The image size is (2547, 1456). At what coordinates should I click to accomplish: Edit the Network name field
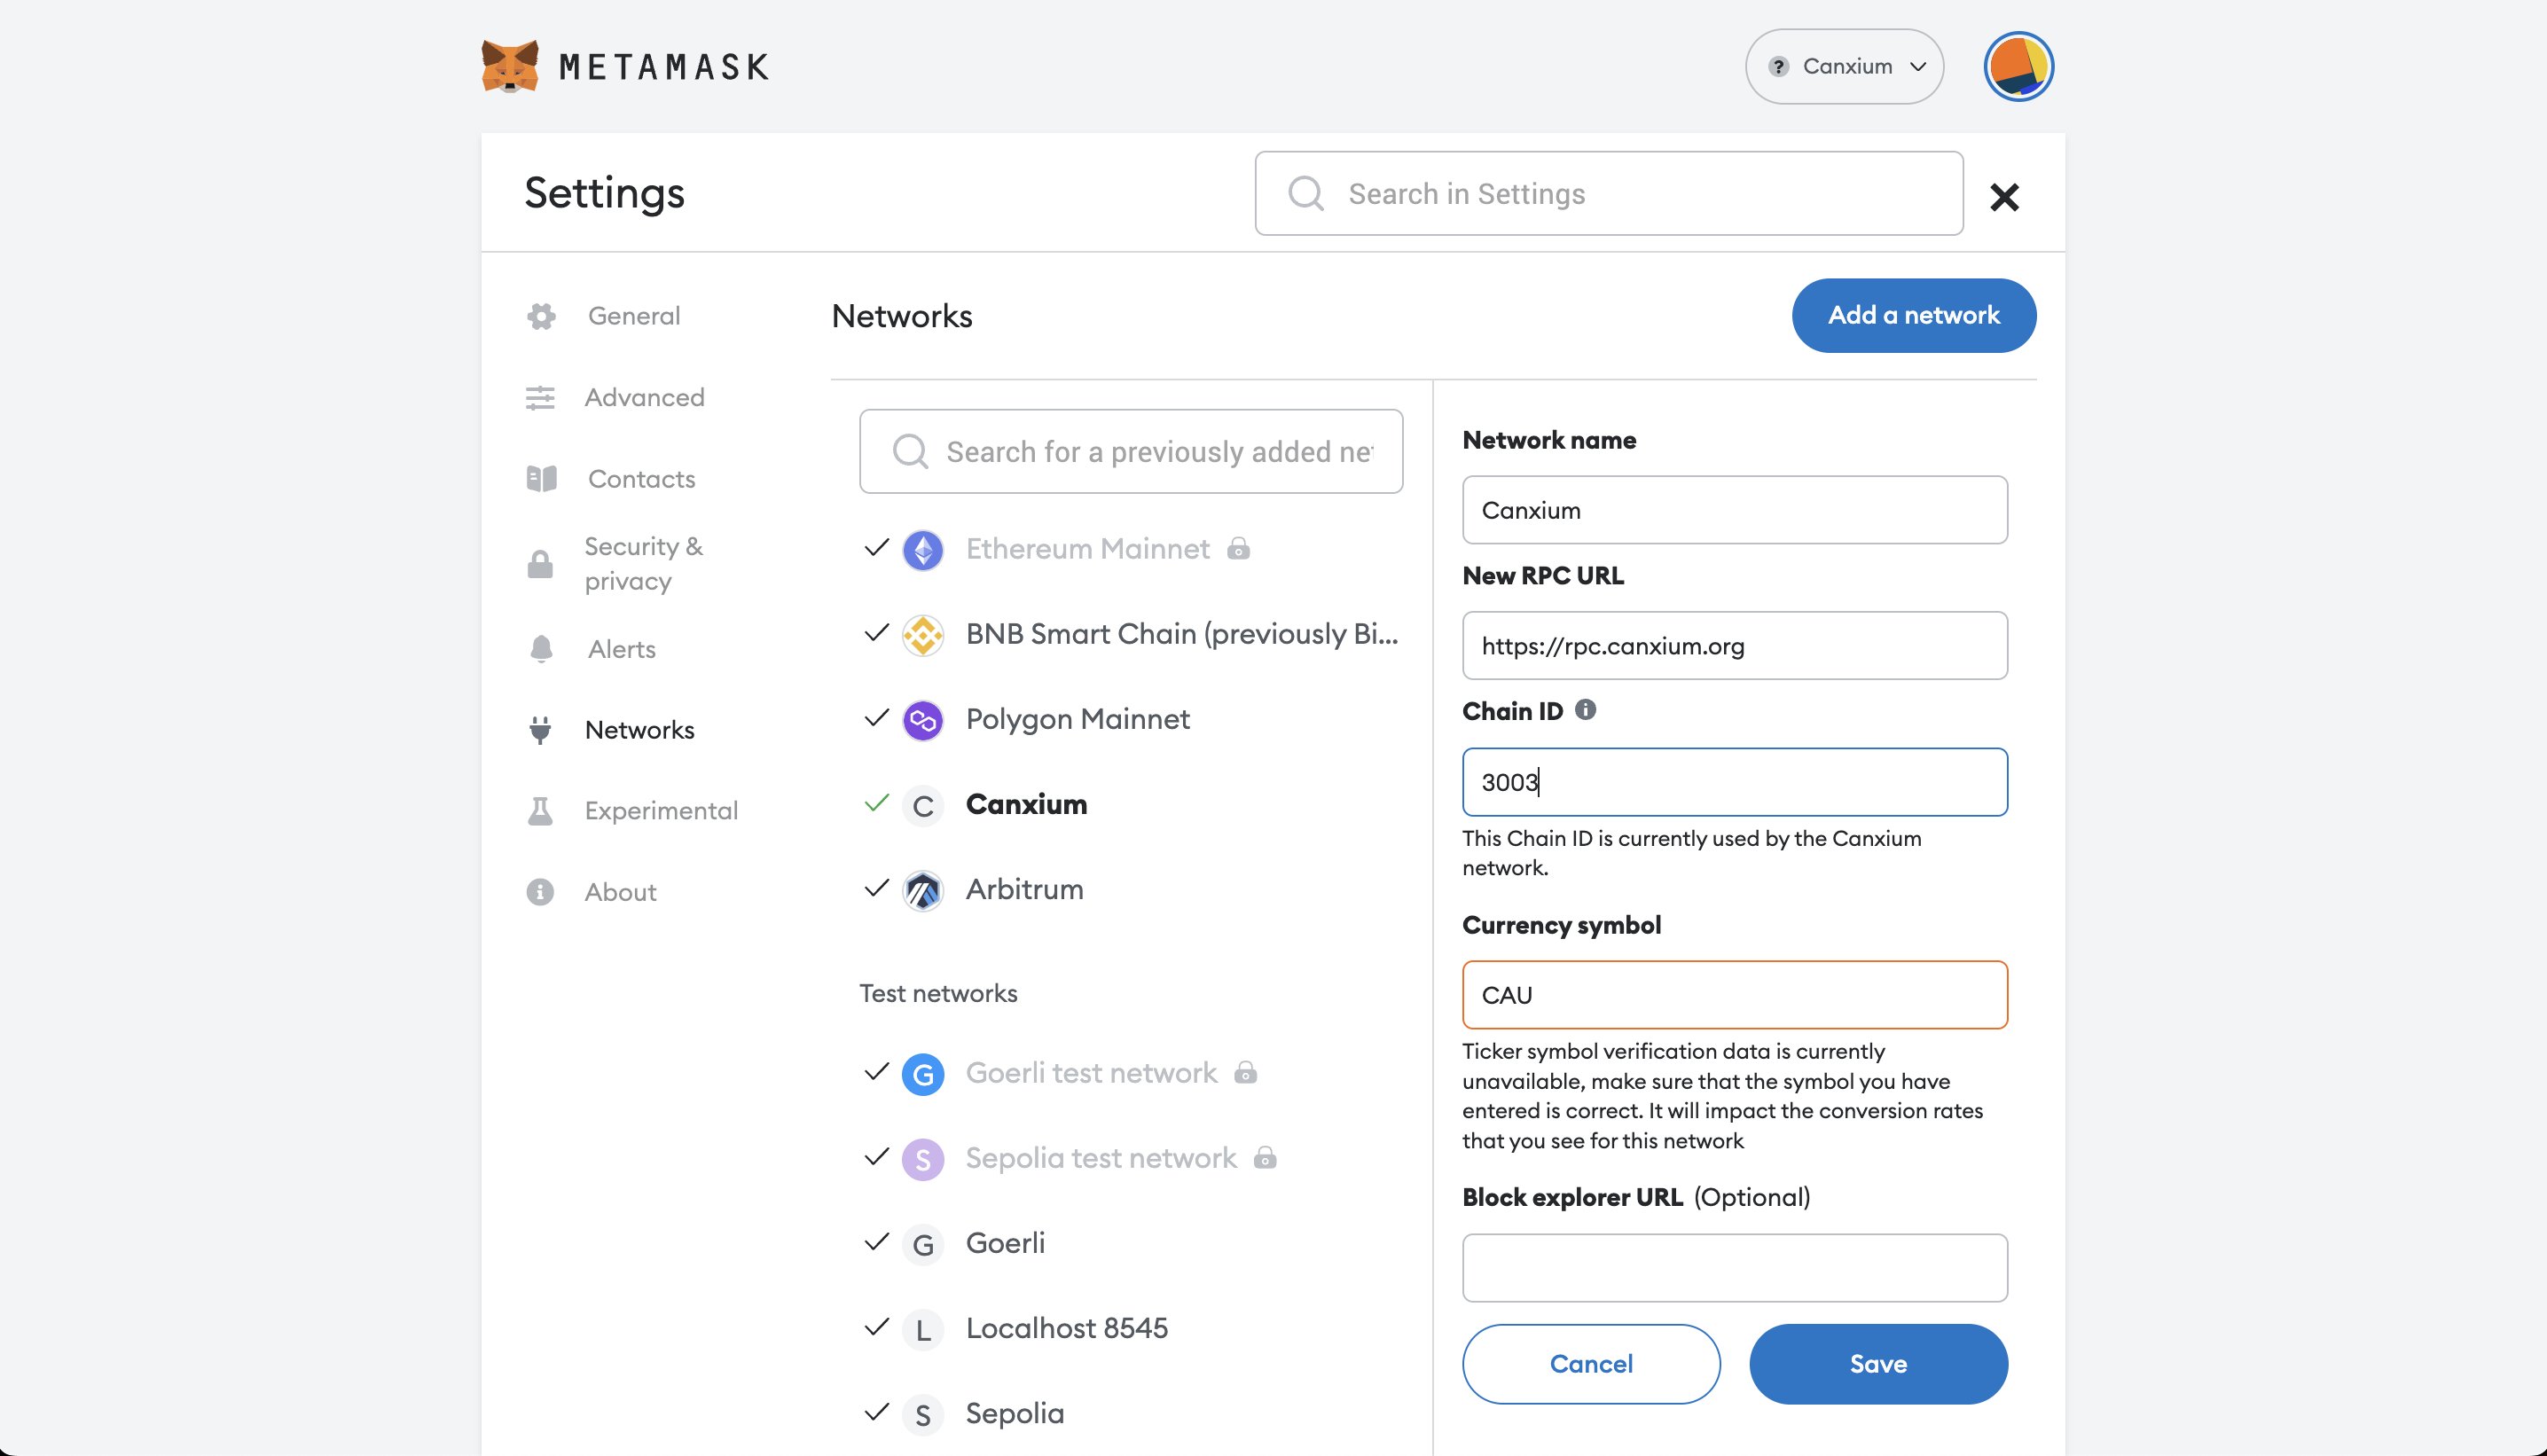1734,510
